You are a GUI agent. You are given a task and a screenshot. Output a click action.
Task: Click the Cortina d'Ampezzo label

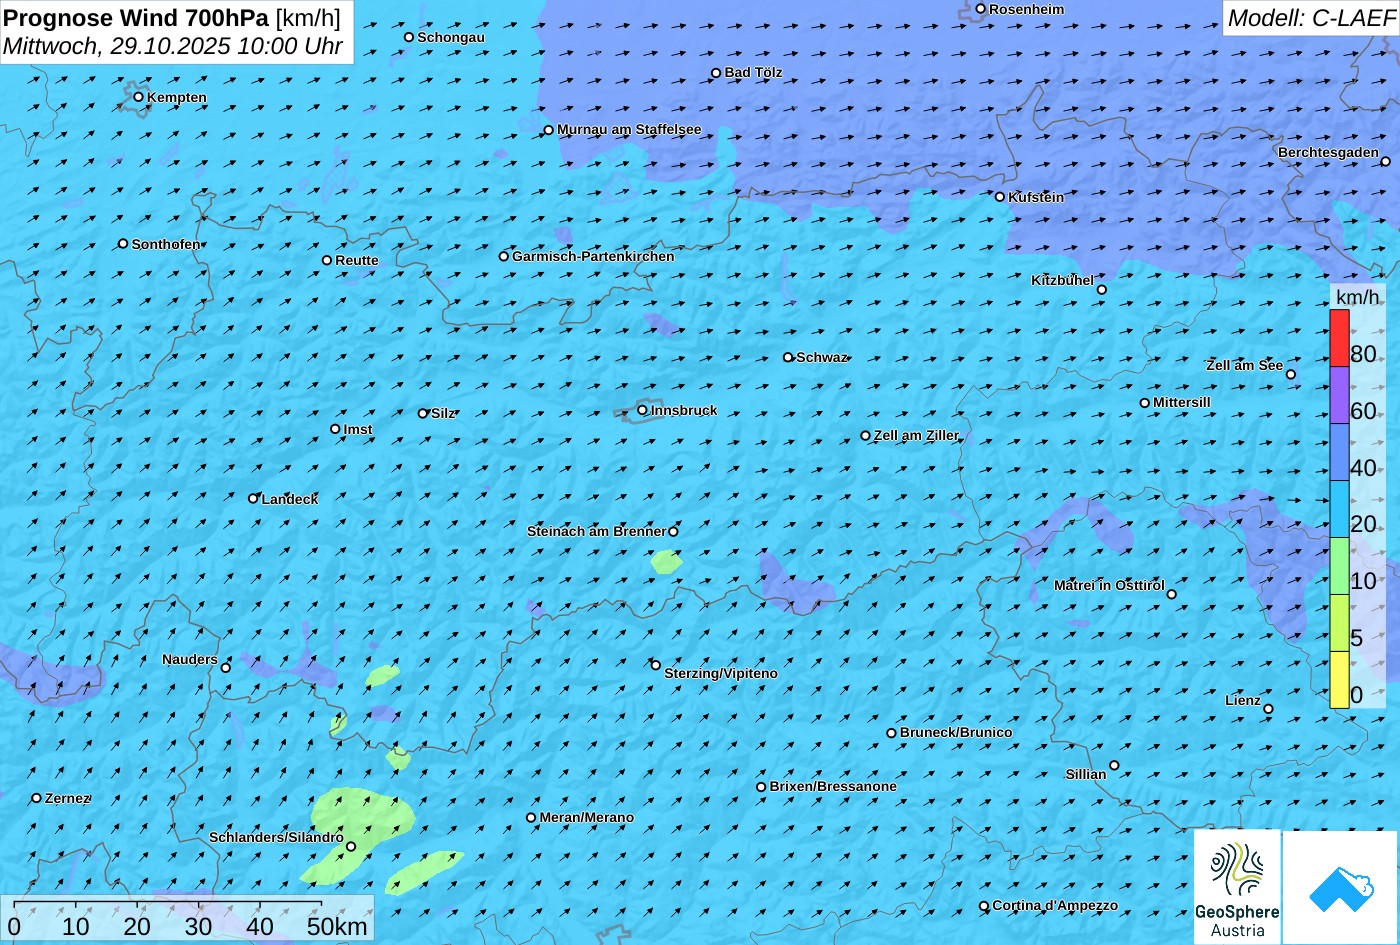1055,905
